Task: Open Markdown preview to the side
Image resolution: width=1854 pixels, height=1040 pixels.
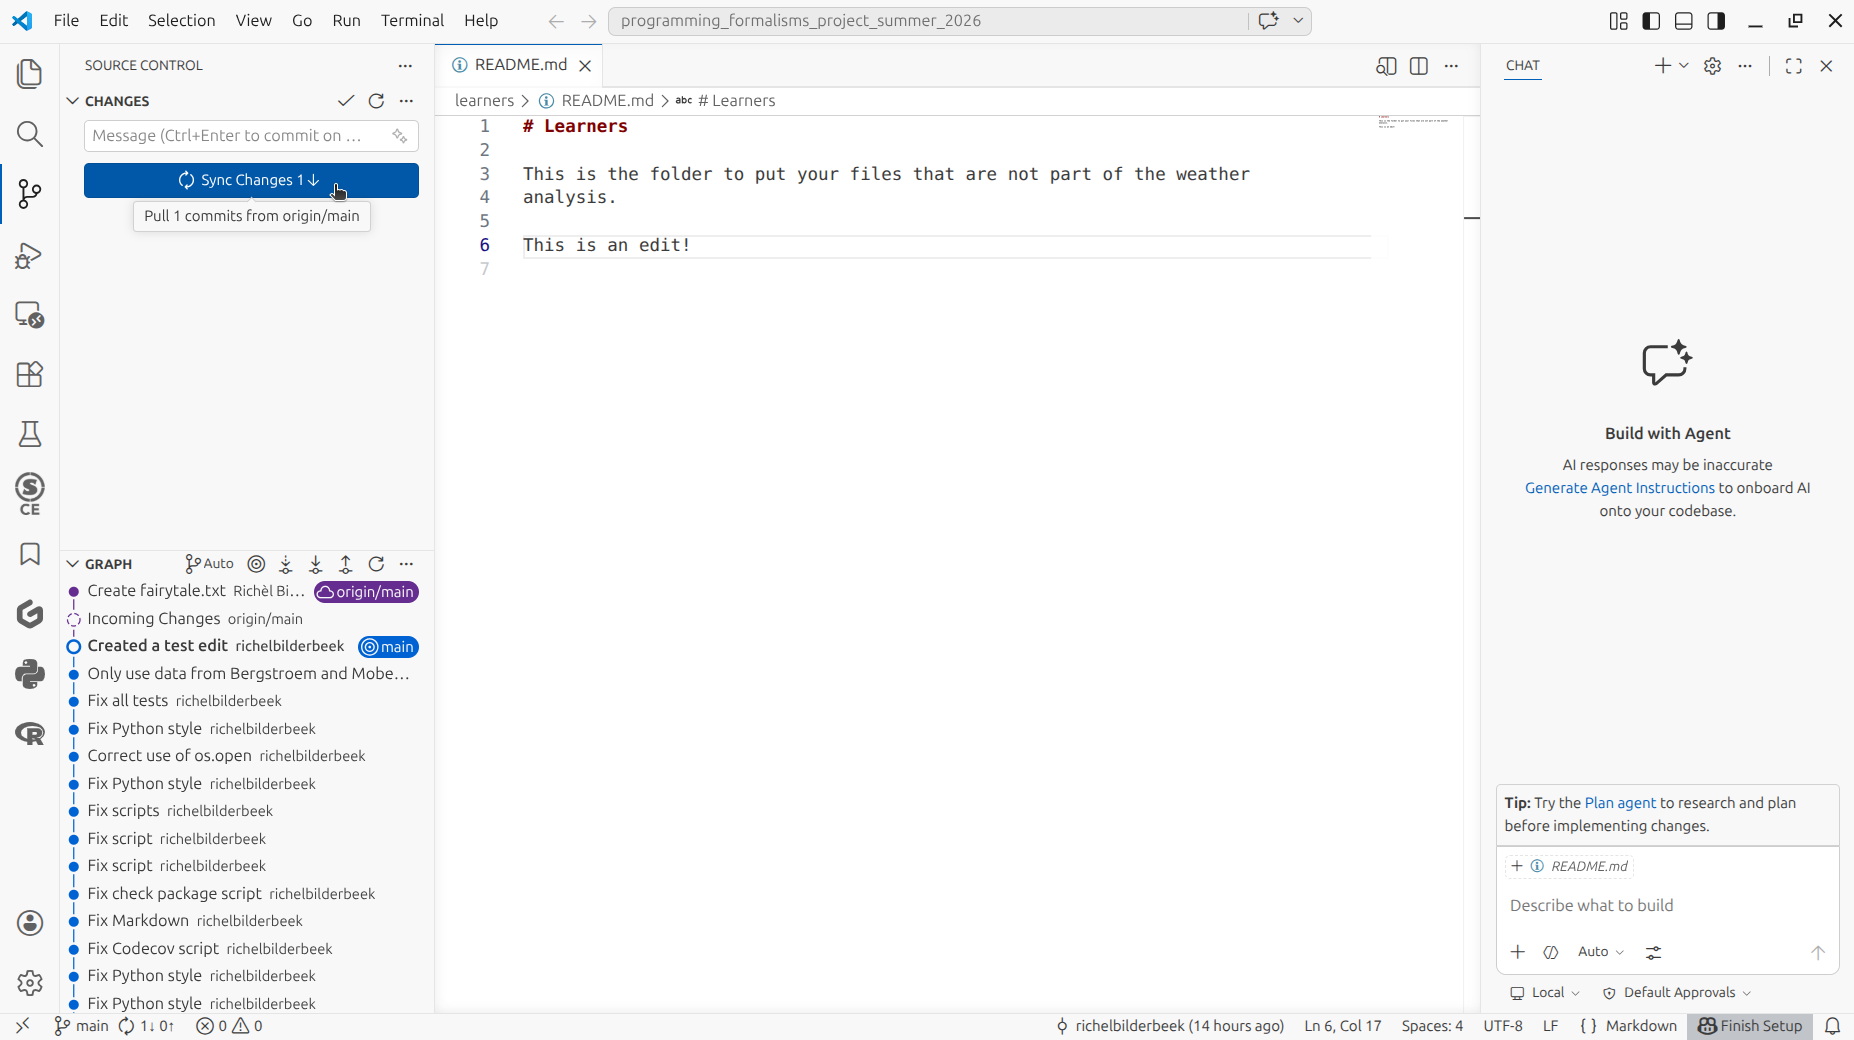Action: (1386, 66)
